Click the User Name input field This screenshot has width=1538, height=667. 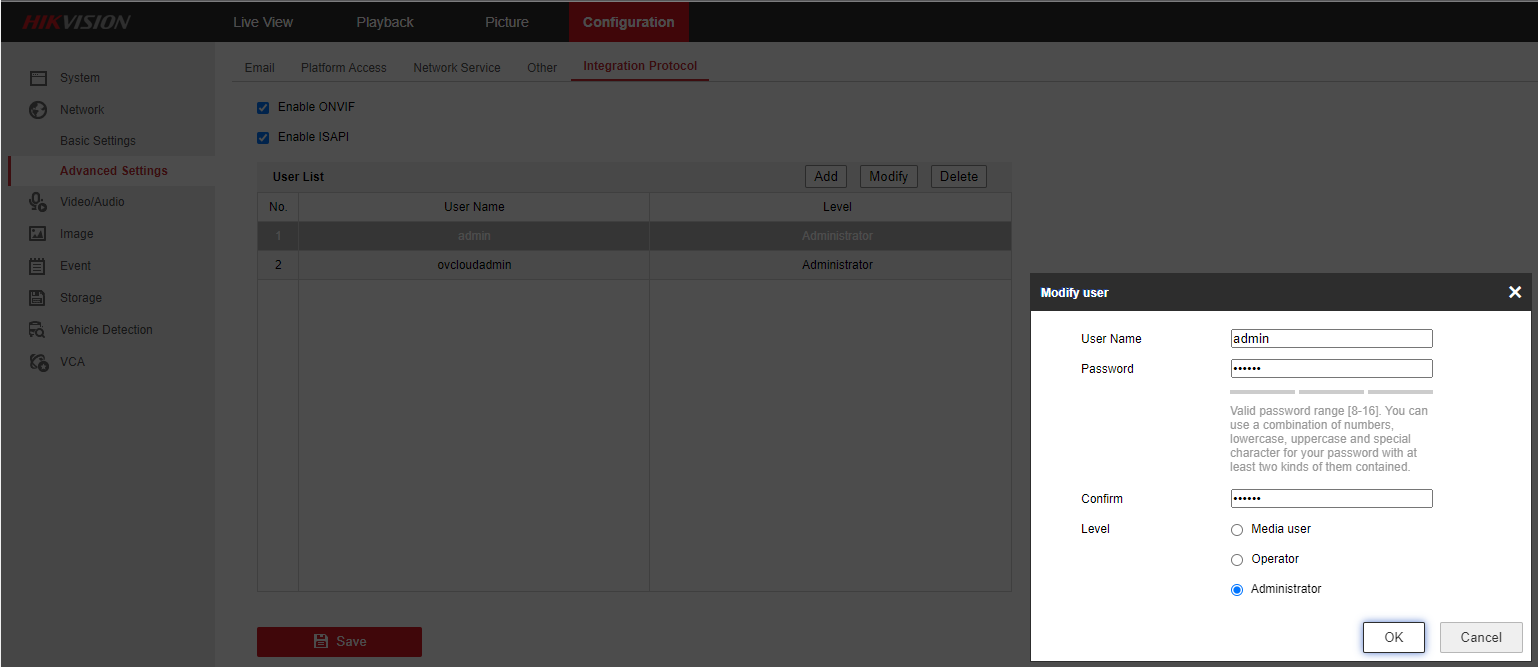[1331, 339]
